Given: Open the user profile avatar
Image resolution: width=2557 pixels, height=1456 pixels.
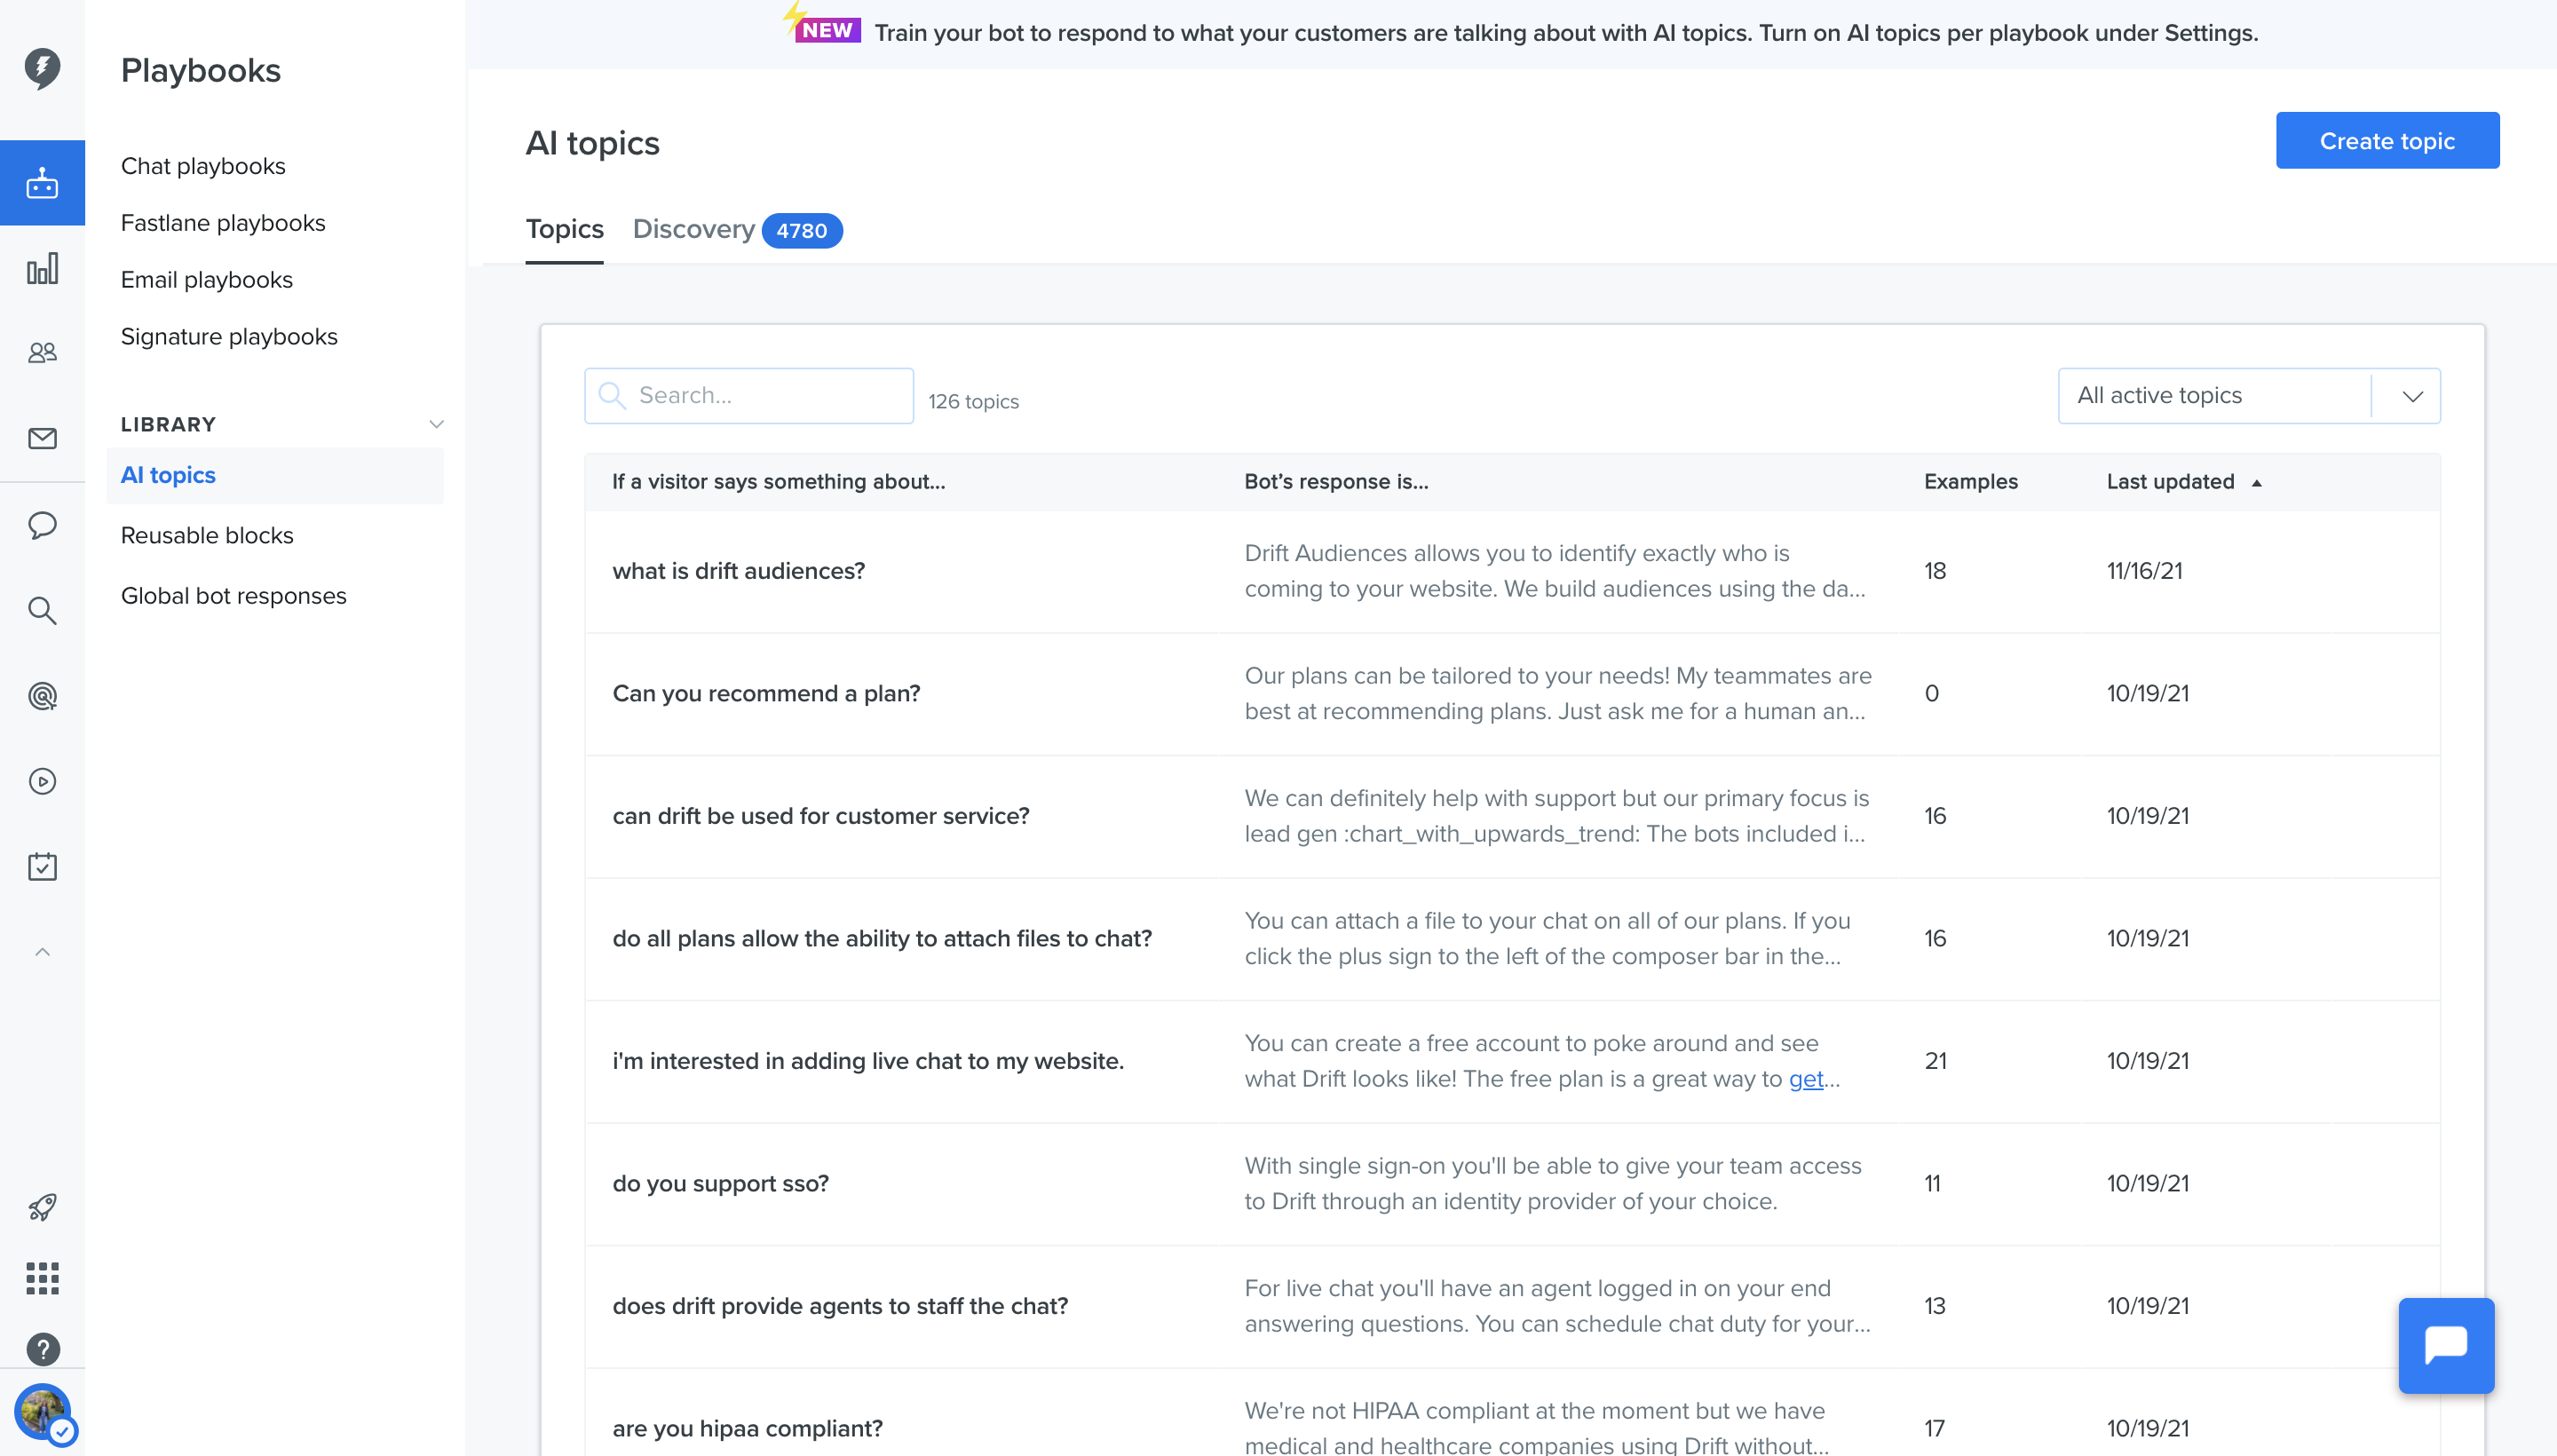Looking at the screenshot, I should pyautogui.click(x=42, y=1413).
